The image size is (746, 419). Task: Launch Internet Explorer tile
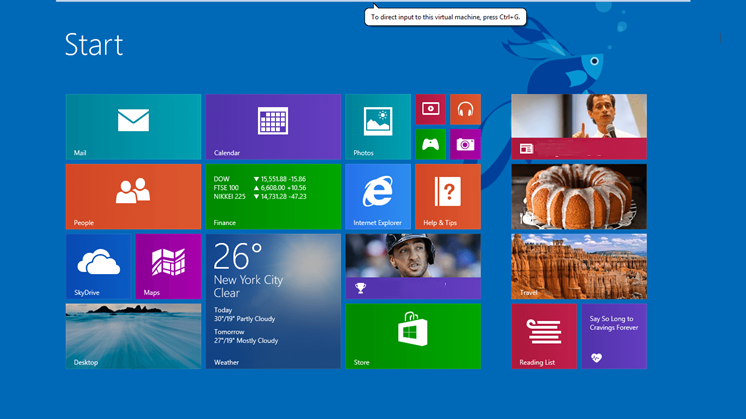tap(378, 196)
